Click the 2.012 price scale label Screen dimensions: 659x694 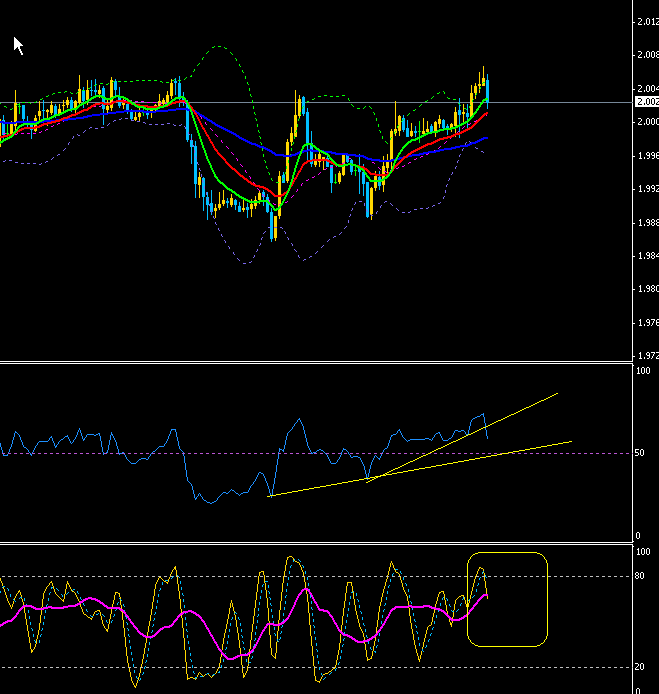click(647, 21)
